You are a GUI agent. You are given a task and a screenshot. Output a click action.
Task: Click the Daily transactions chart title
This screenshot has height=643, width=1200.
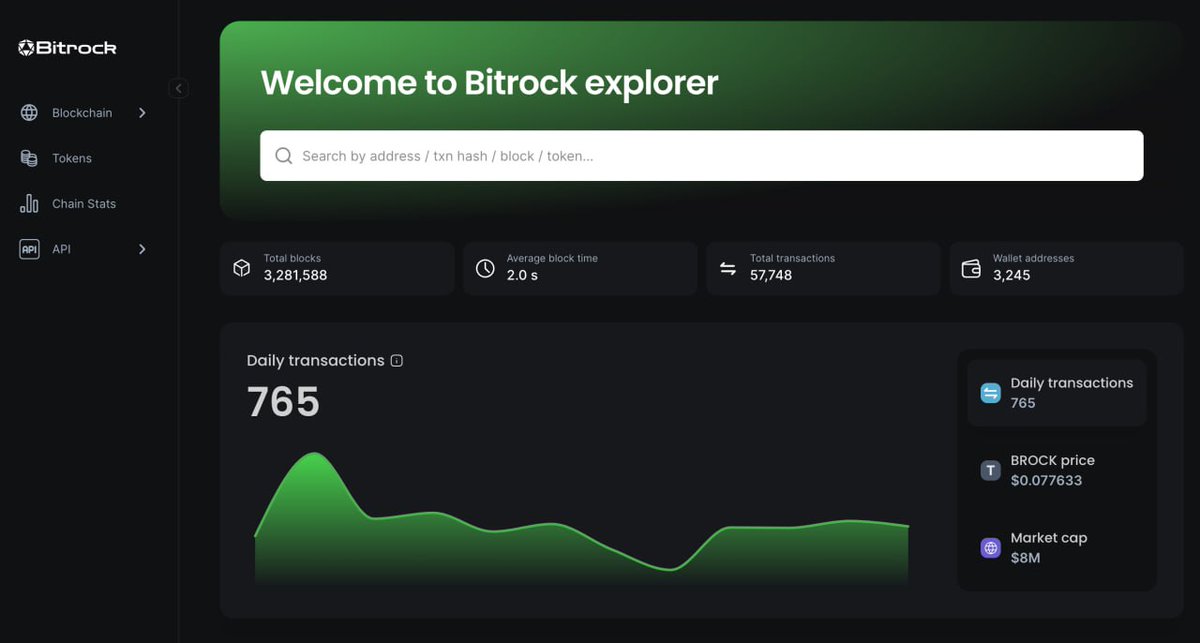[315, 360]
